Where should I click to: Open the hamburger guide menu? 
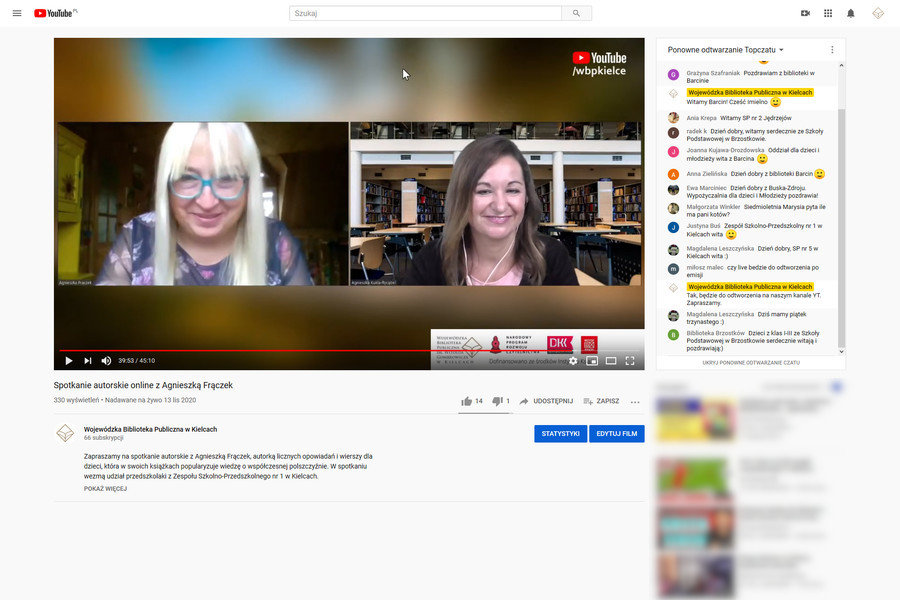click(x=17, y=13)
